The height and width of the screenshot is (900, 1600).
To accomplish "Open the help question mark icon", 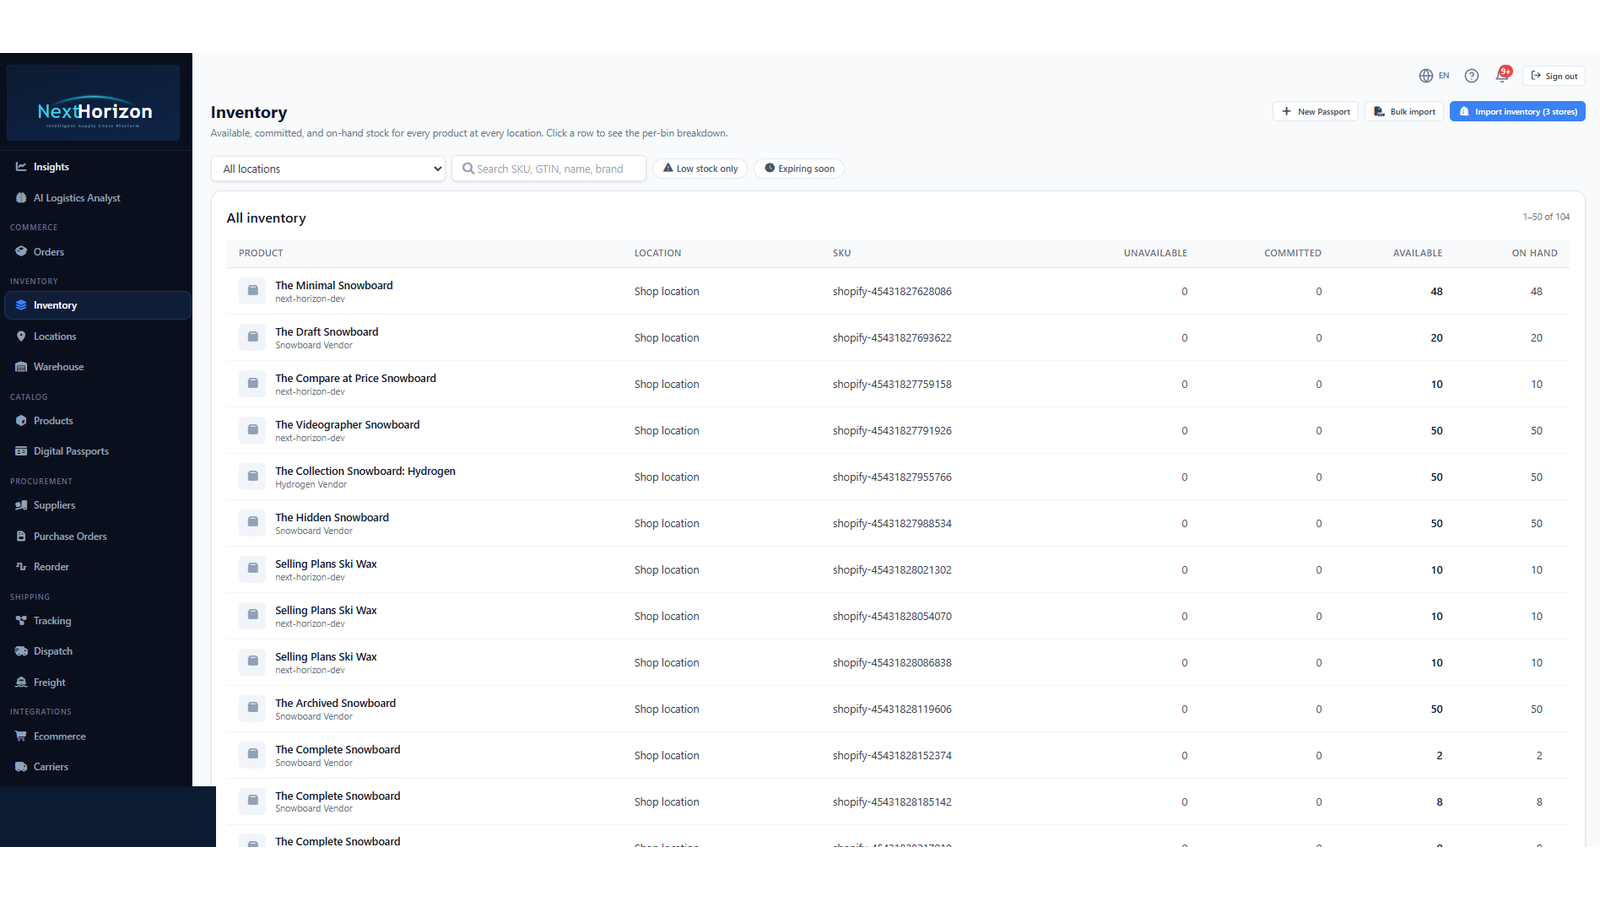I will tap(1472, 76).
